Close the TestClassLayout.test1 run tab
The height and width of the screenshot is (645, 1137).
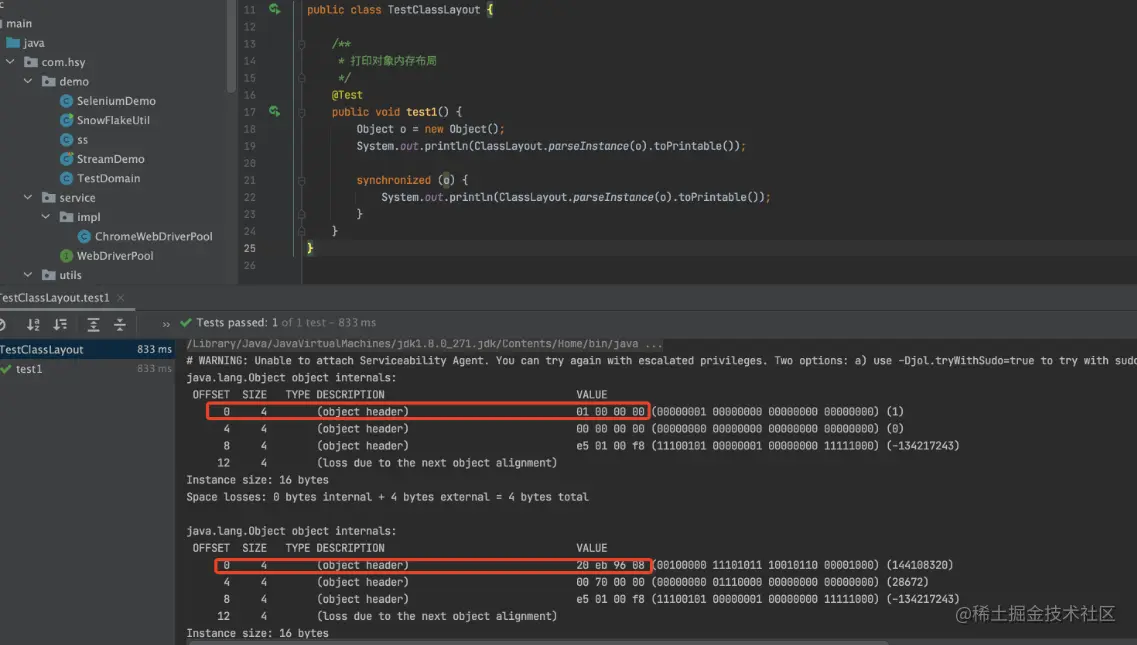[x=121, y=297]
